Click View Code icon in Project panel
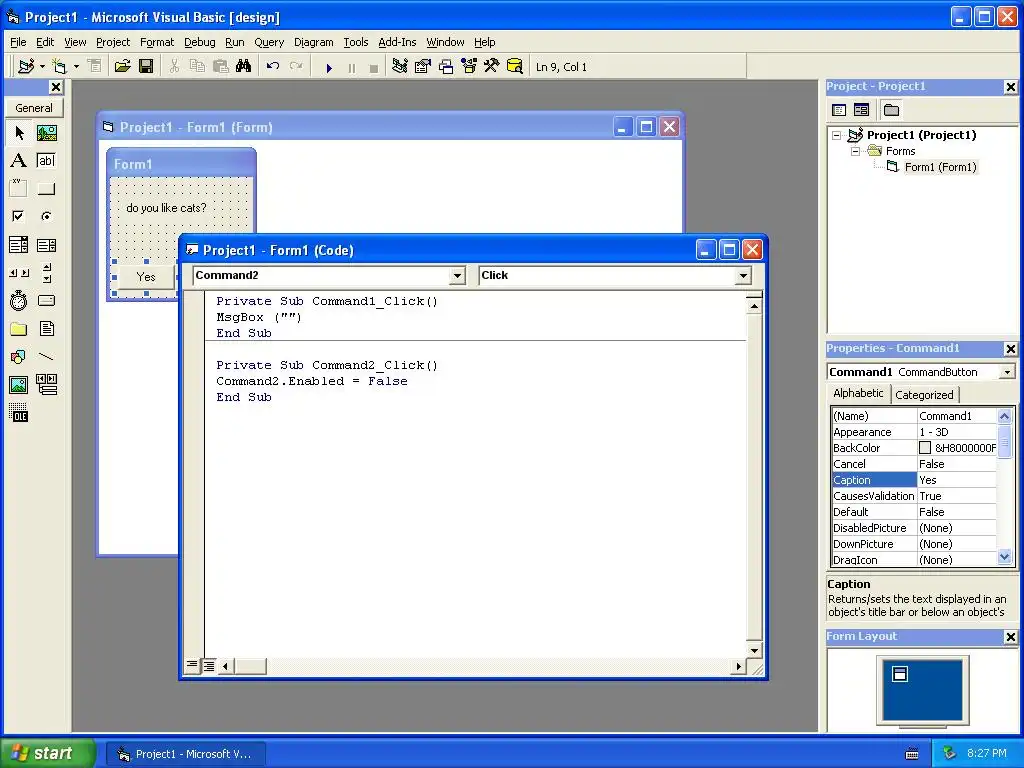 point(839,110)
